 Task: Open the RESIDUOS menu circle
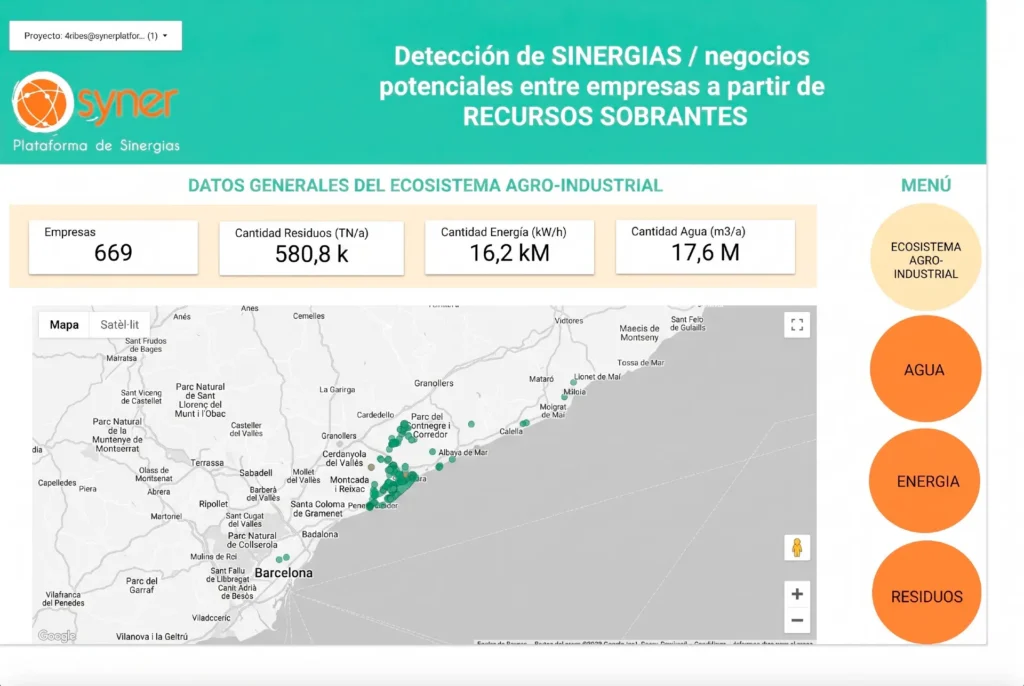tap(926, 593)
